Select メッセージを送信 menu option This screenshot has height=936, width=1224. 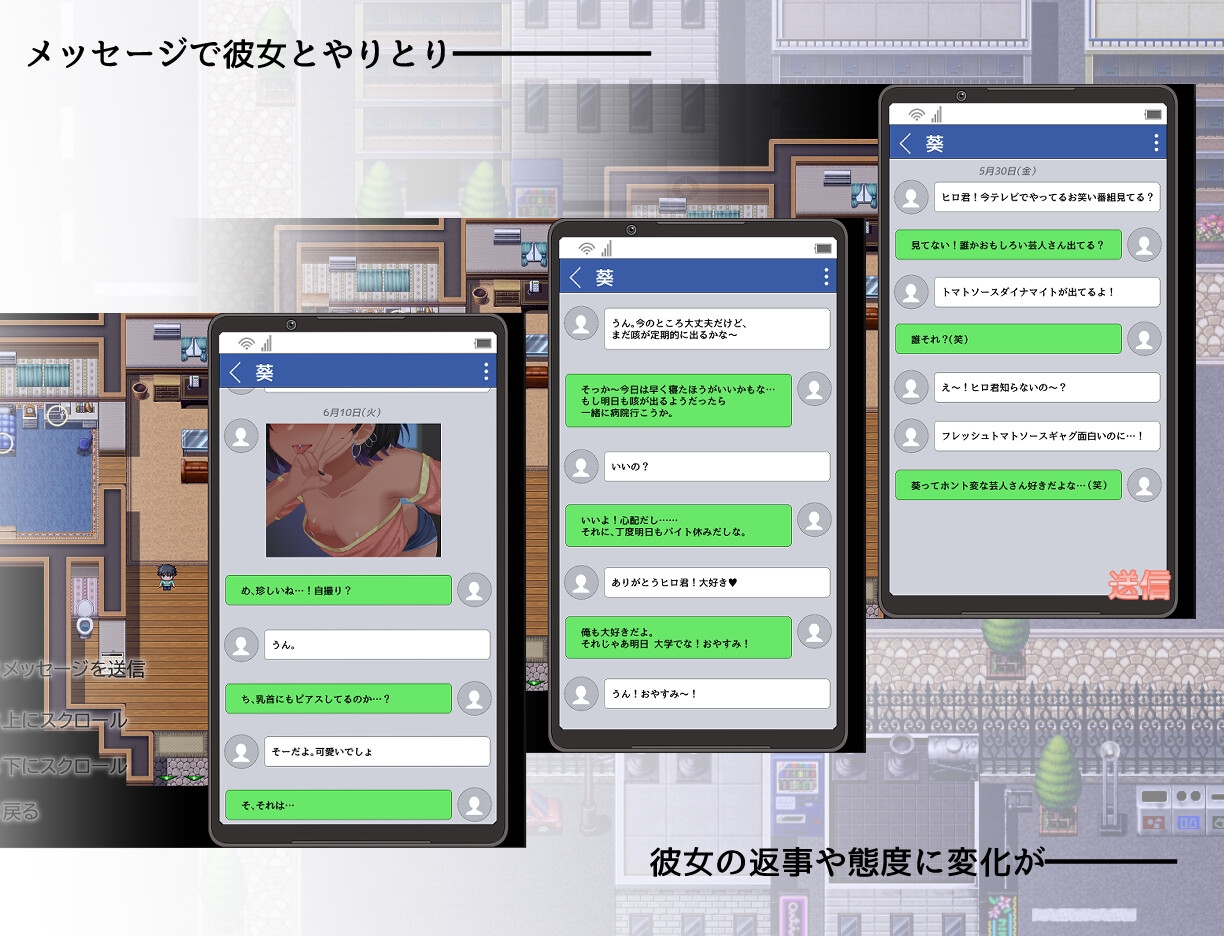pos(72,669)
